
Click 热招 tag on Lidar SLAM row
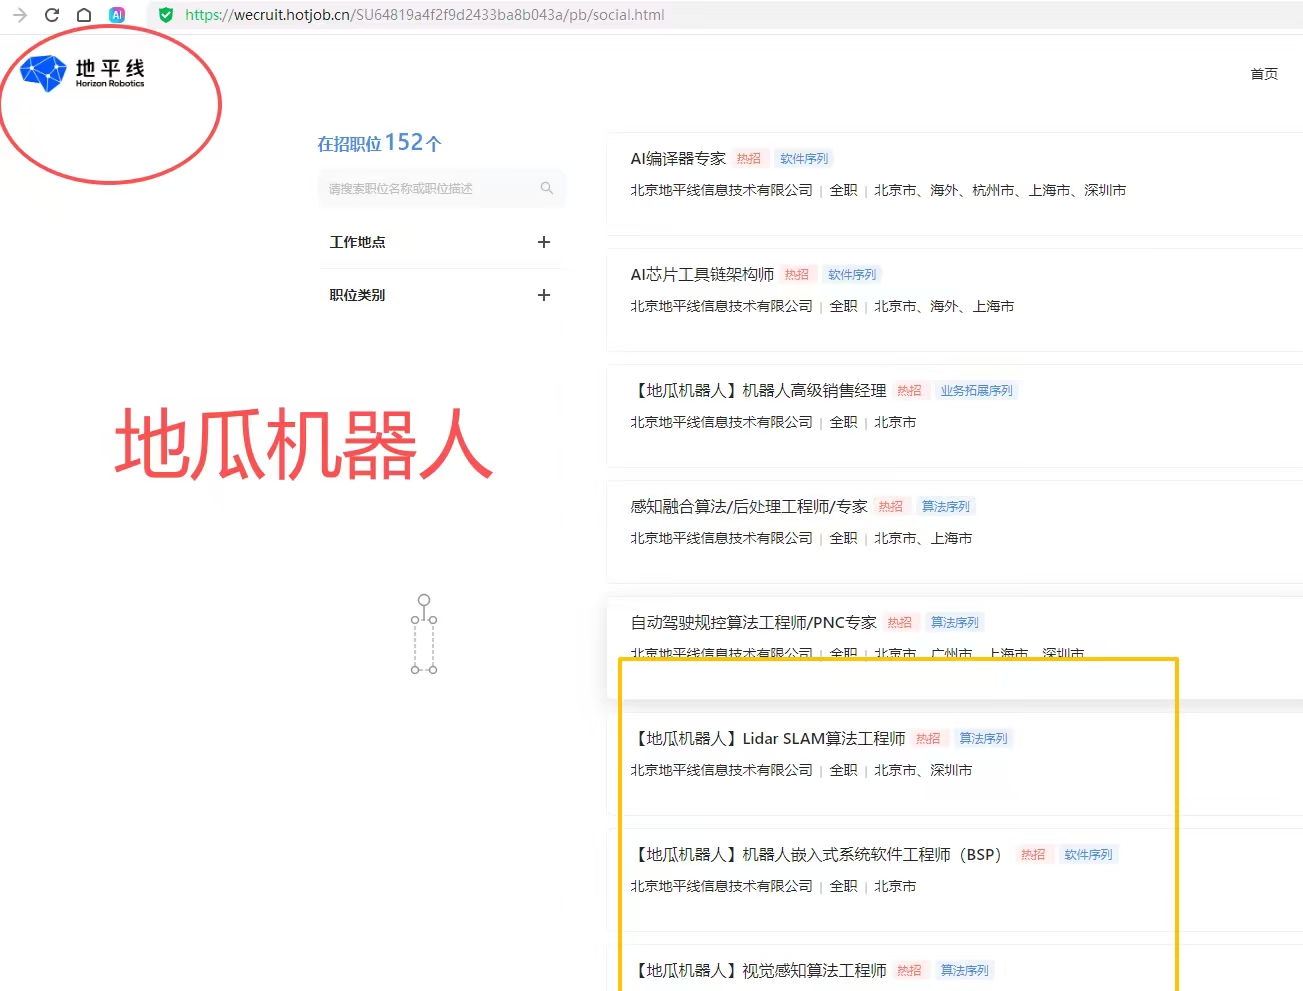(928, 738)
